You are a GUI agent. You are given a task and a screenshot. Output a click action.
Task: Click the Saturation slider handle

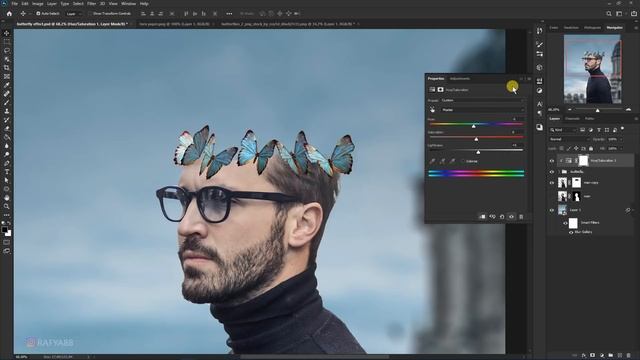coord(476,140)
